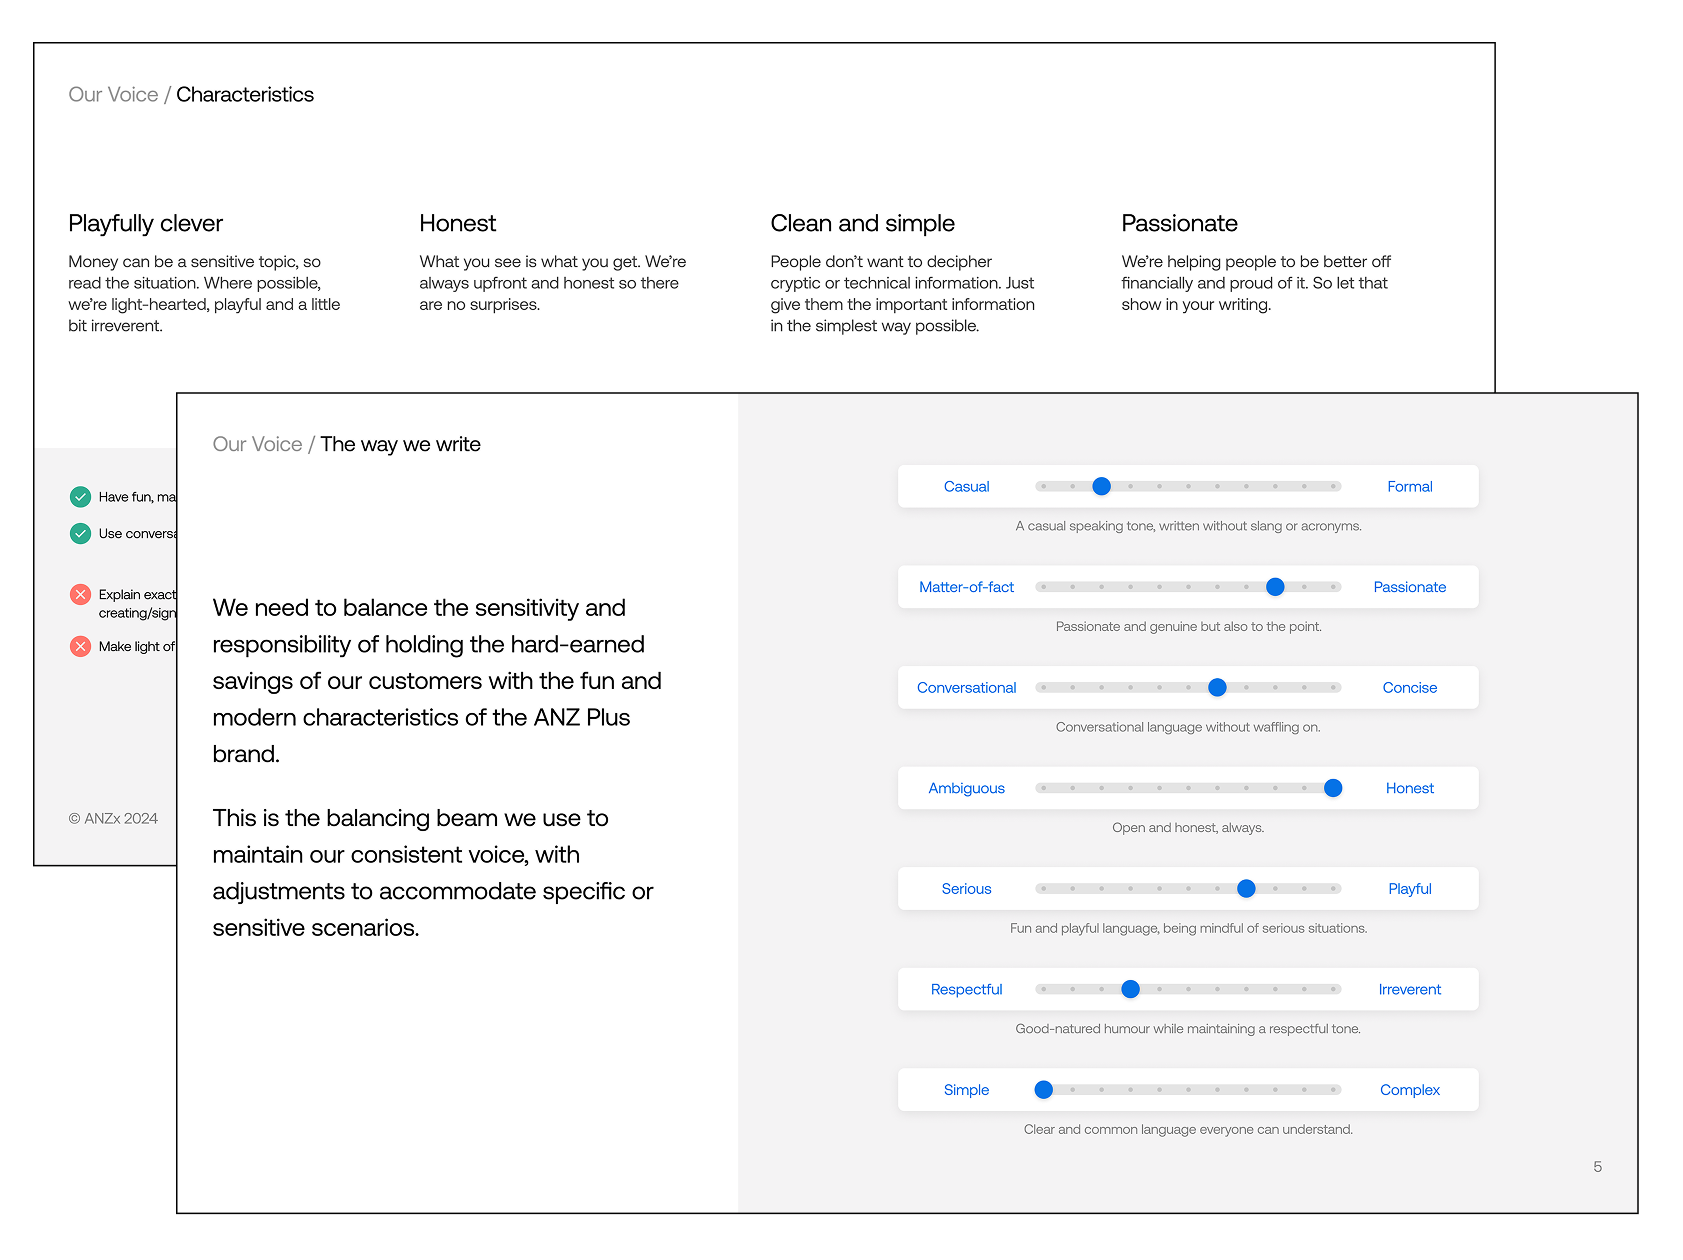
Task: Click the Respectful–Irreverent slider handle
Action: (x=1131, y=989)
